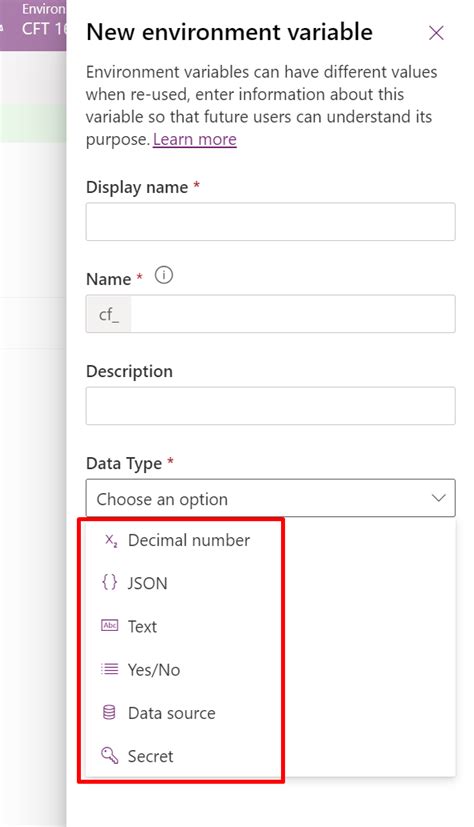Viewport: 474px width, 827px height.
Task: Close the New environment variable panel
Action: 436,33
